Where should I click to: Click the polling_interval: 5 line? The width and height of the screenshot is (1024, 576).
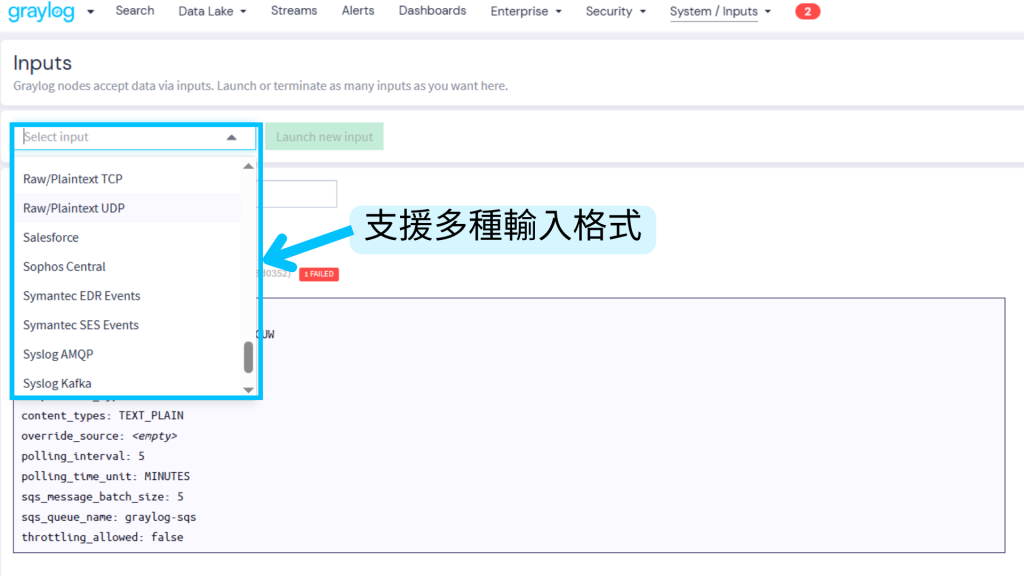coord(83,456)
